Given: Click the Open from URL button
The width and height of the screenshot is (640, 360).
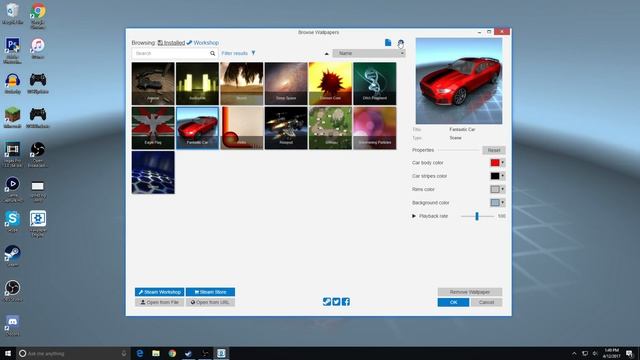Looking at the screenshot, I should (210, 302).
